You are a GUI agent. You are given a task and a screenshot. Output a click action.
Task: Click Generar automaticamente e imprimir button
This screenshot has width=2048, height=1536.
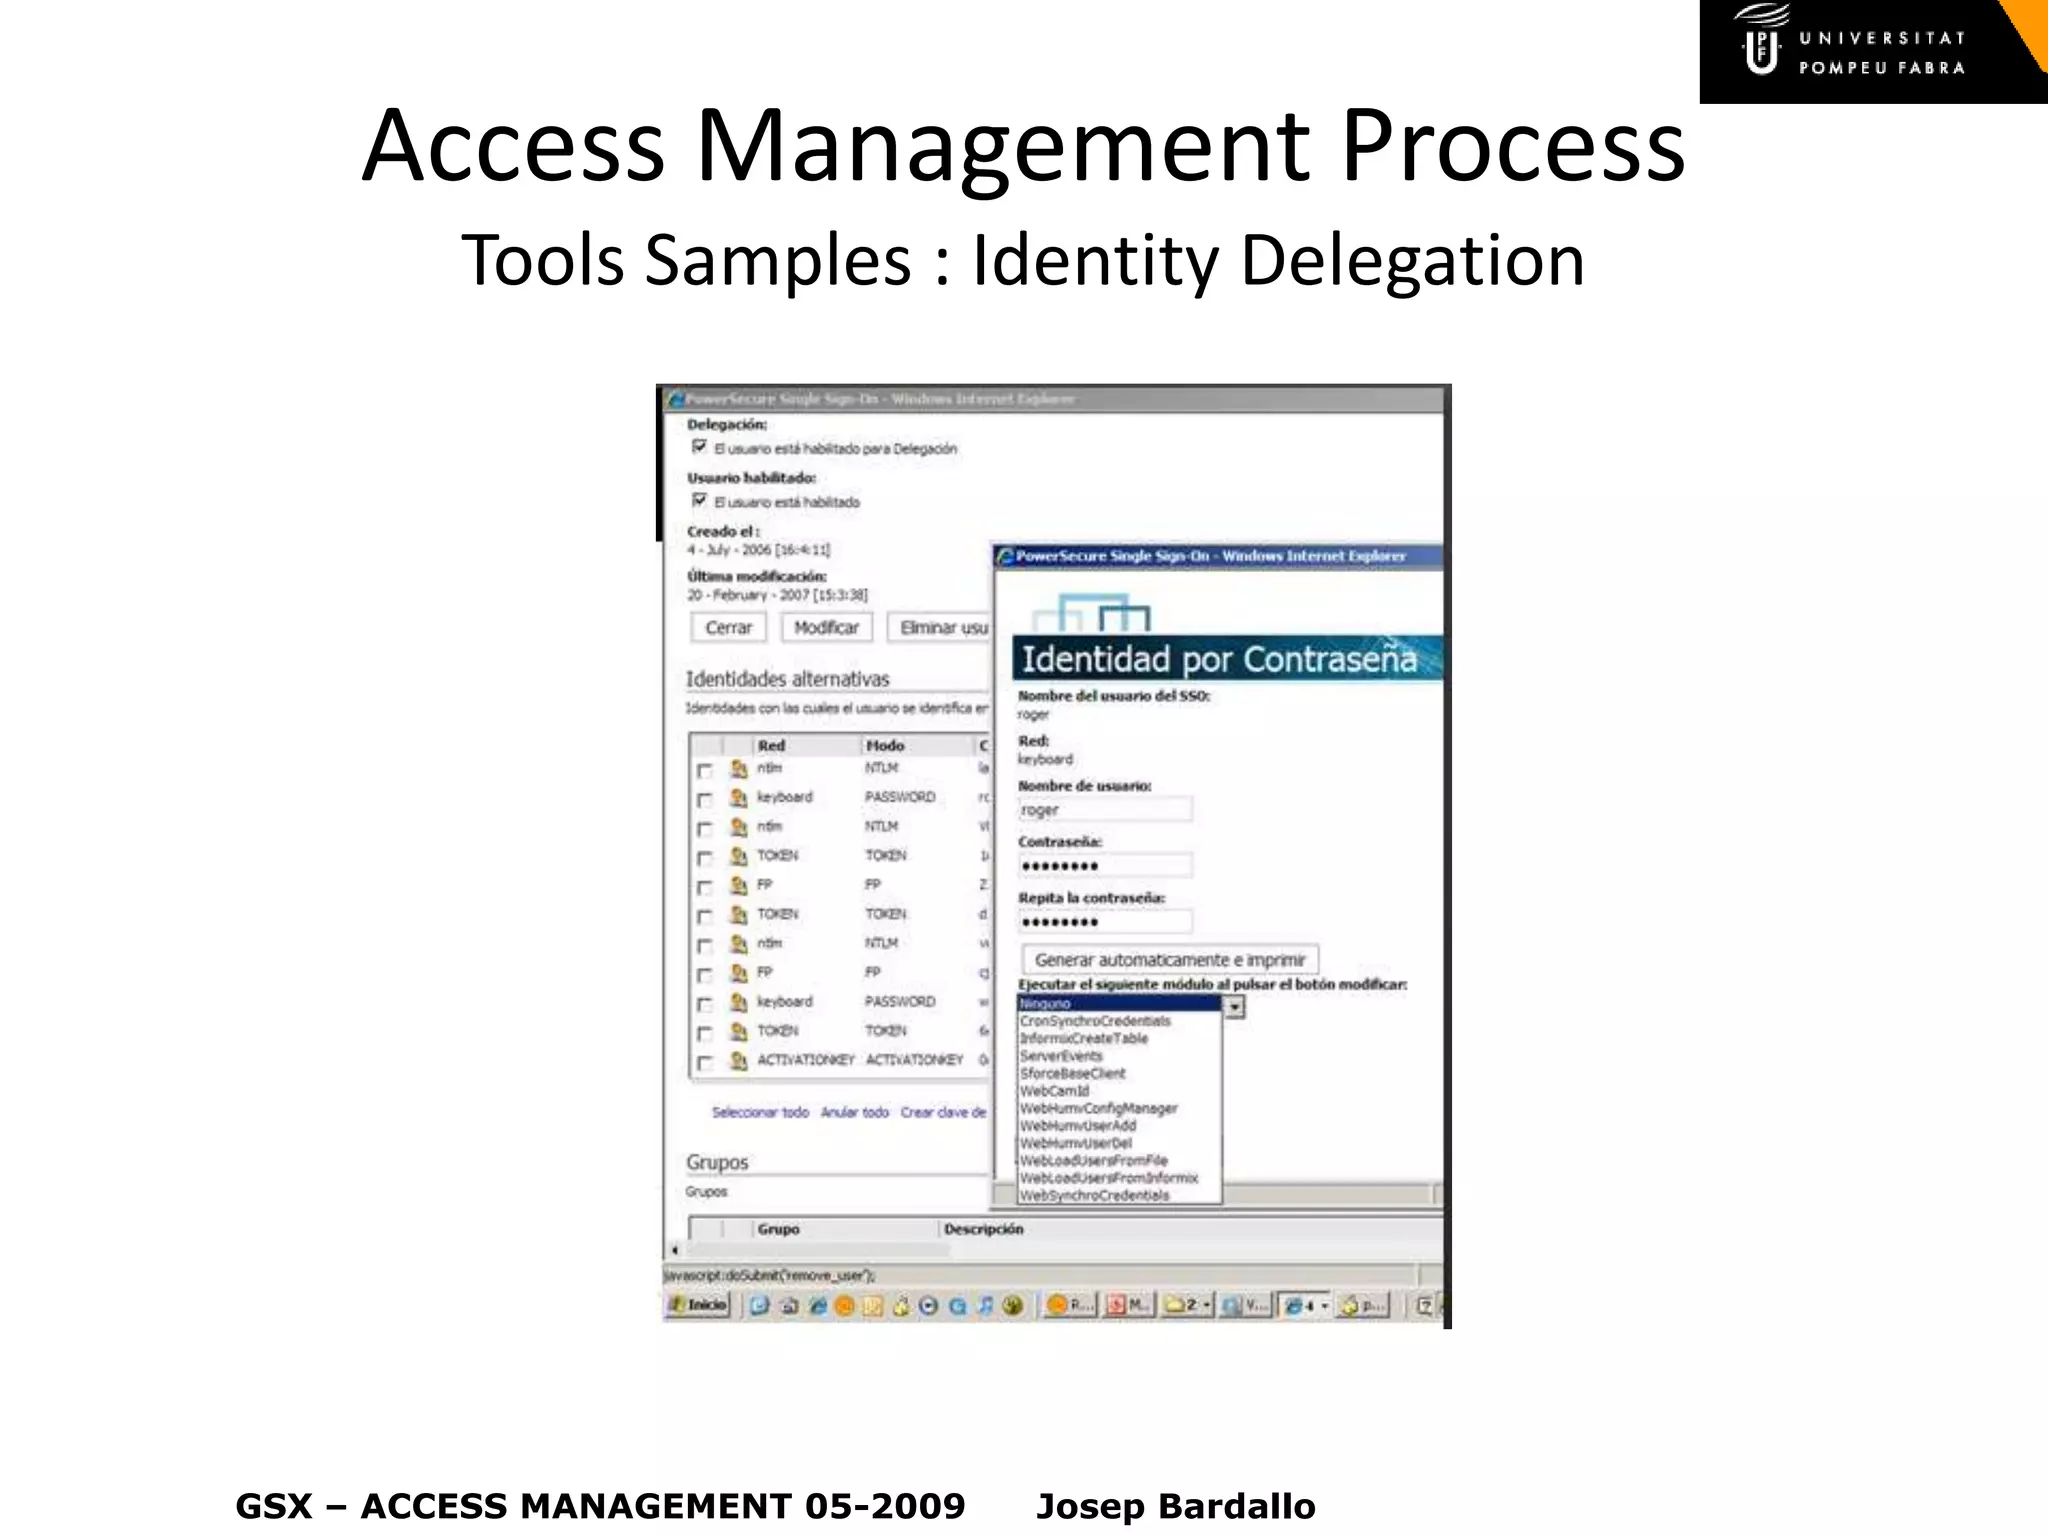coord(1170,959)
